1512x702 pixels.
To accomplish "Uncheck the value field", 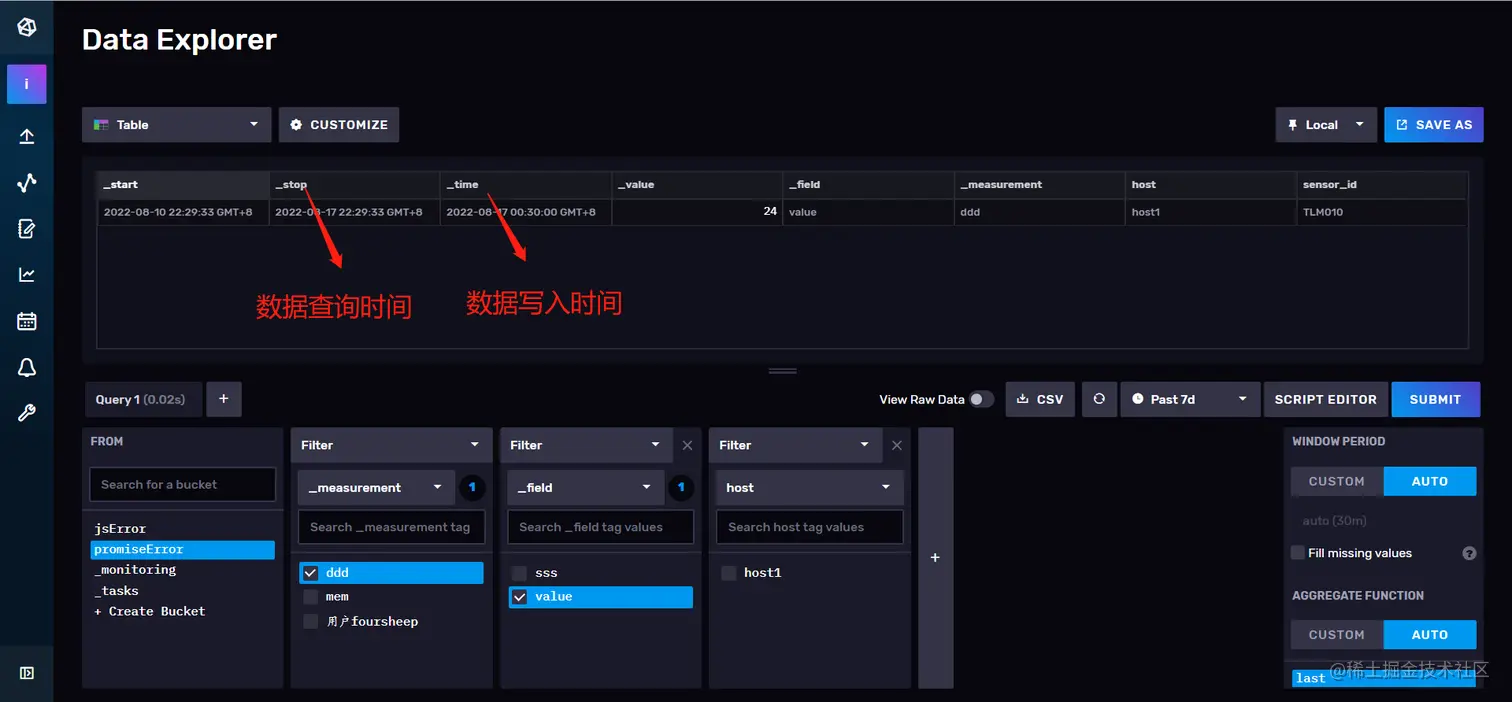I will pos(520,597).
